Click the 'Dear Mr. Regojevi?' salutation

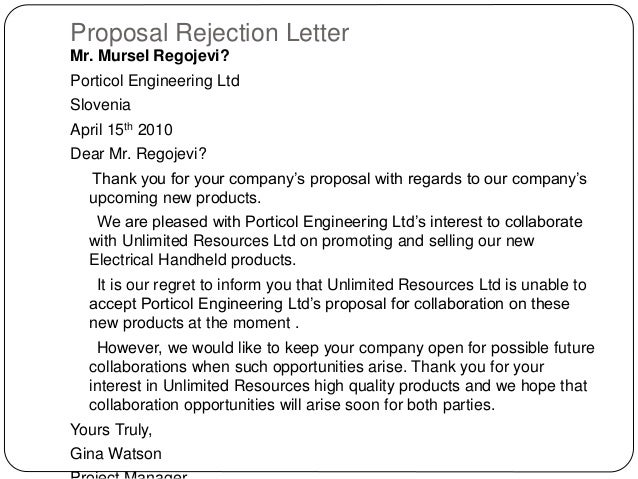coord(138,154)
